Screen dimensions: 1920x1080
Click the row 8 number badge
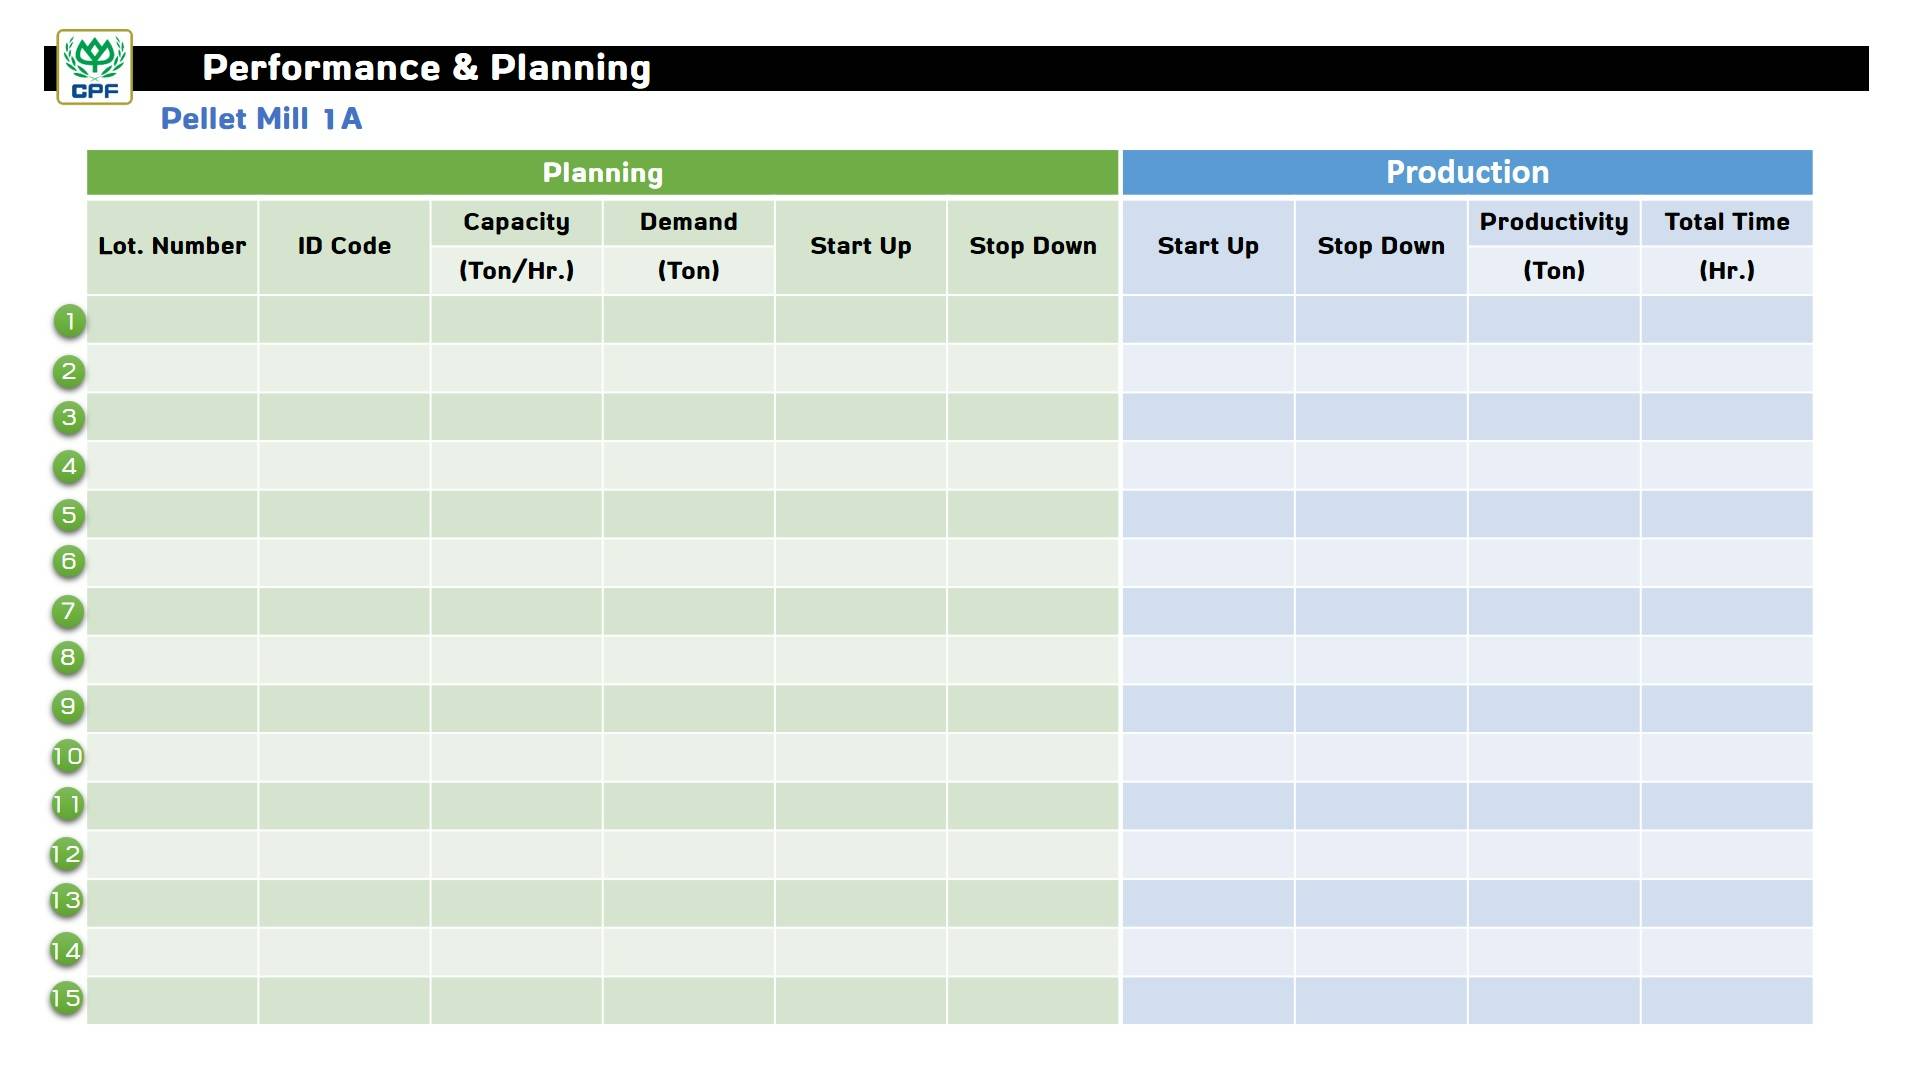68,657
